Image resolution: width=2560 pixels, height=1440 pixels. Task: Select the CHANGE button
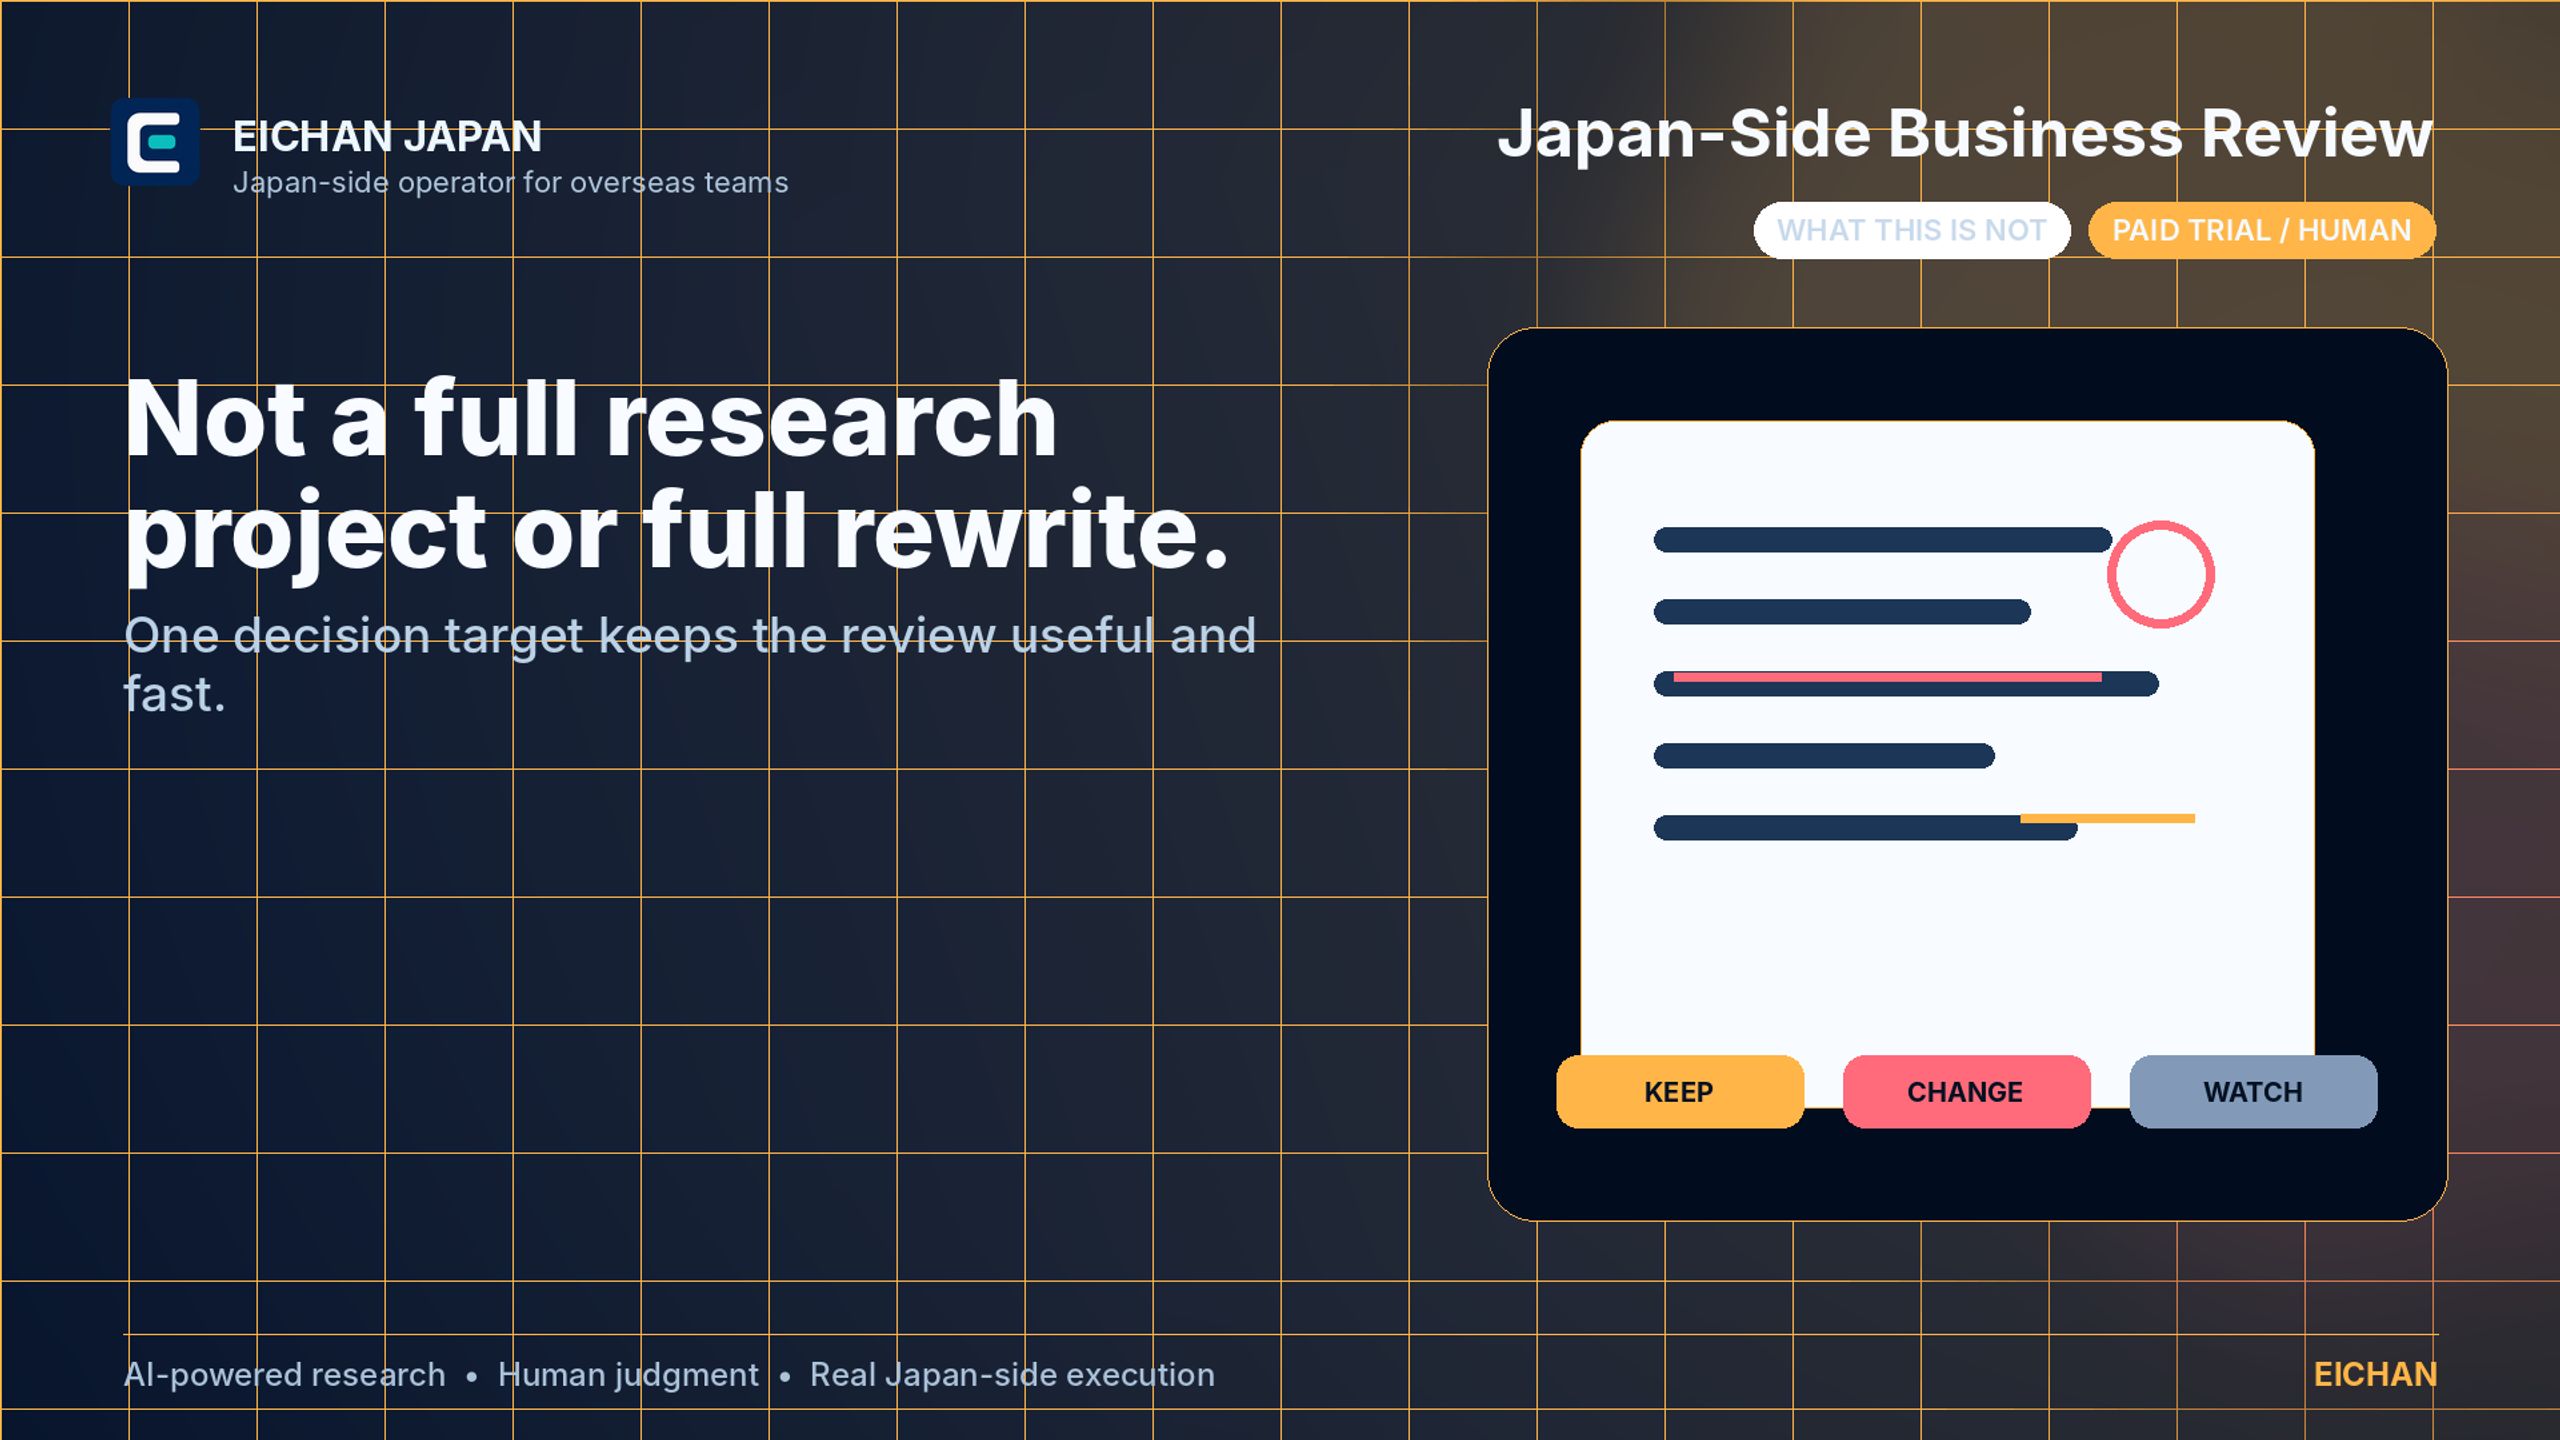pos(1966,1091)
